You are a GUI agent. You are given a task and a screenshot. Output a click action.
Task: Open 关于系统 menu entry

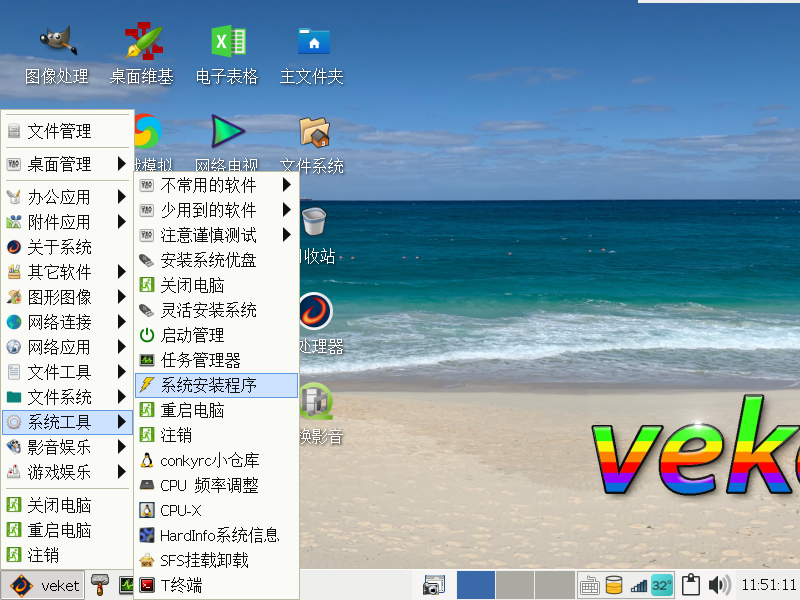67,247
